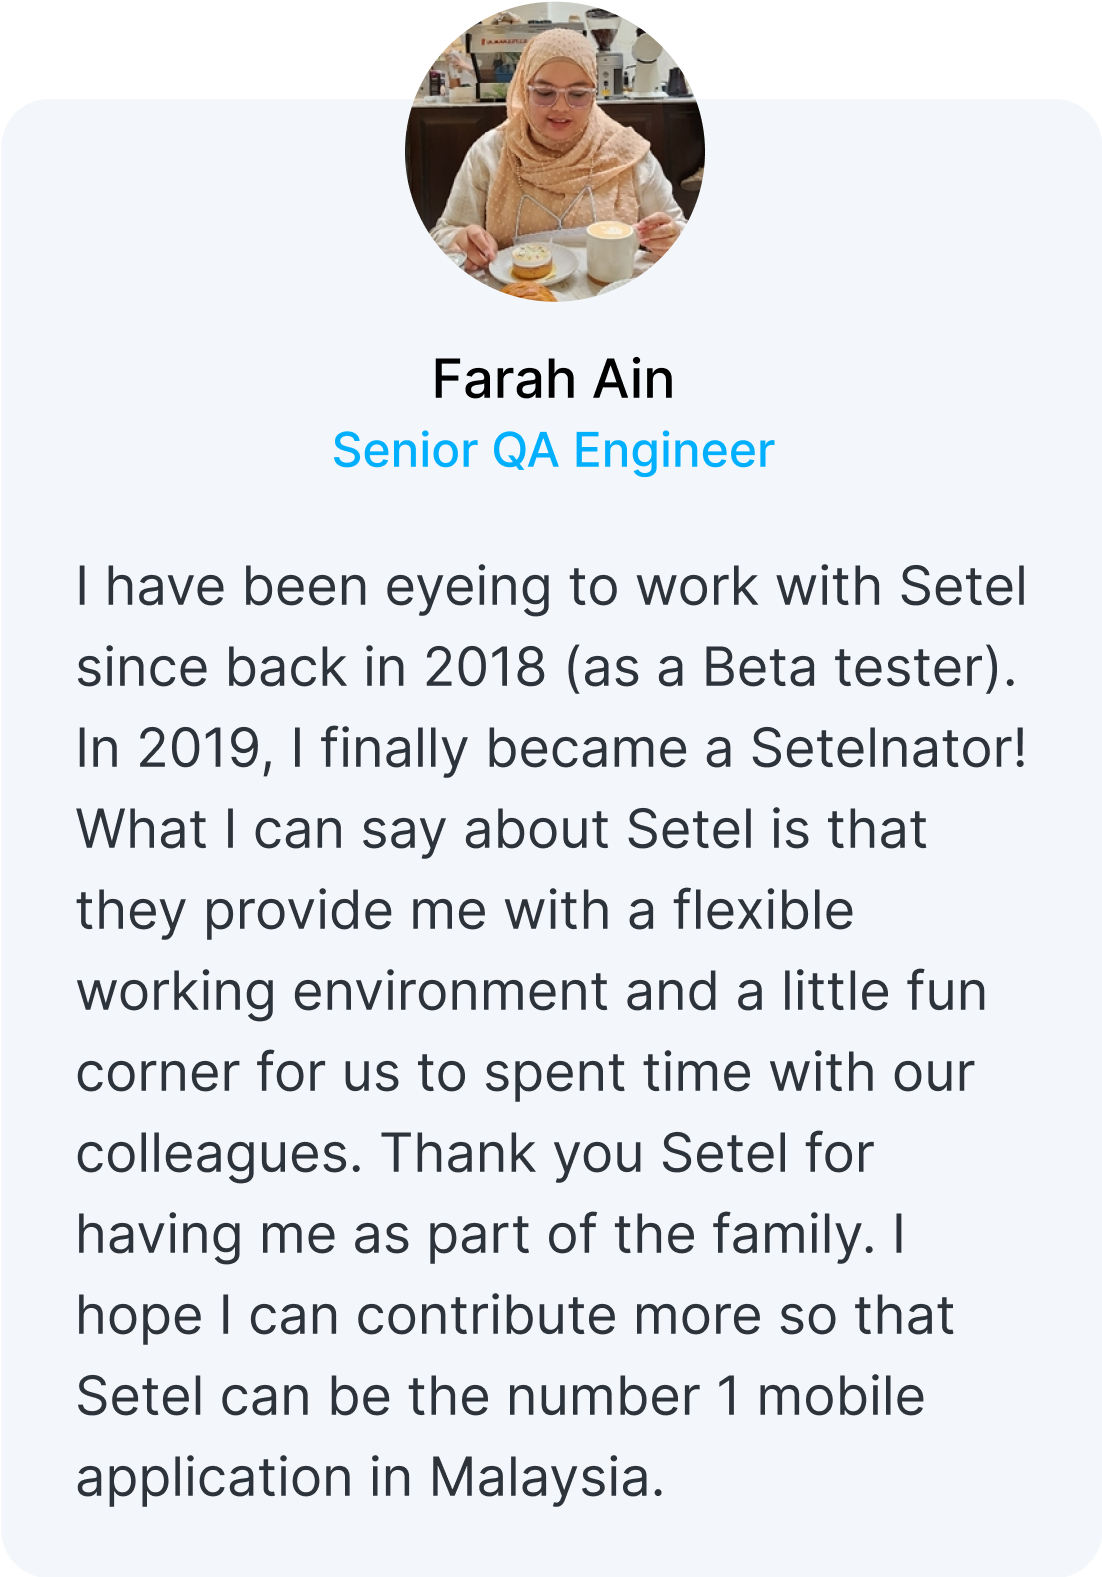Click the year '2018' in the testimonial
1102x1577 pixels.
coord(485,667)
